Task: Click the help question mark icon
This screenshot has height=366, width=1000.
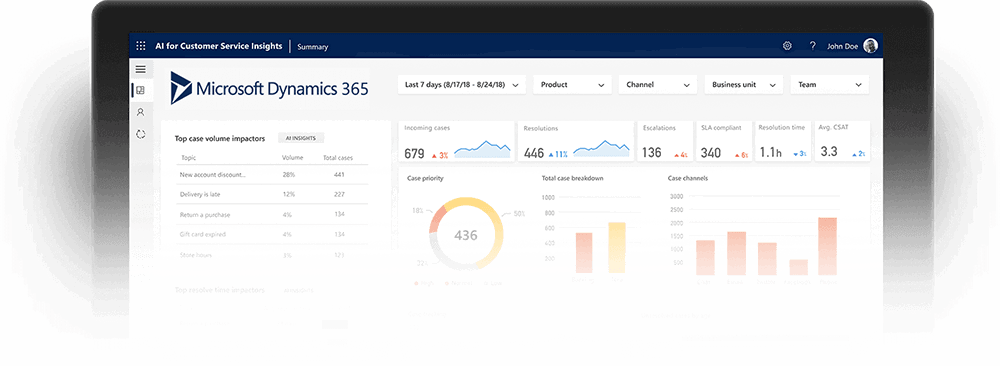Action: click(812, 46)
